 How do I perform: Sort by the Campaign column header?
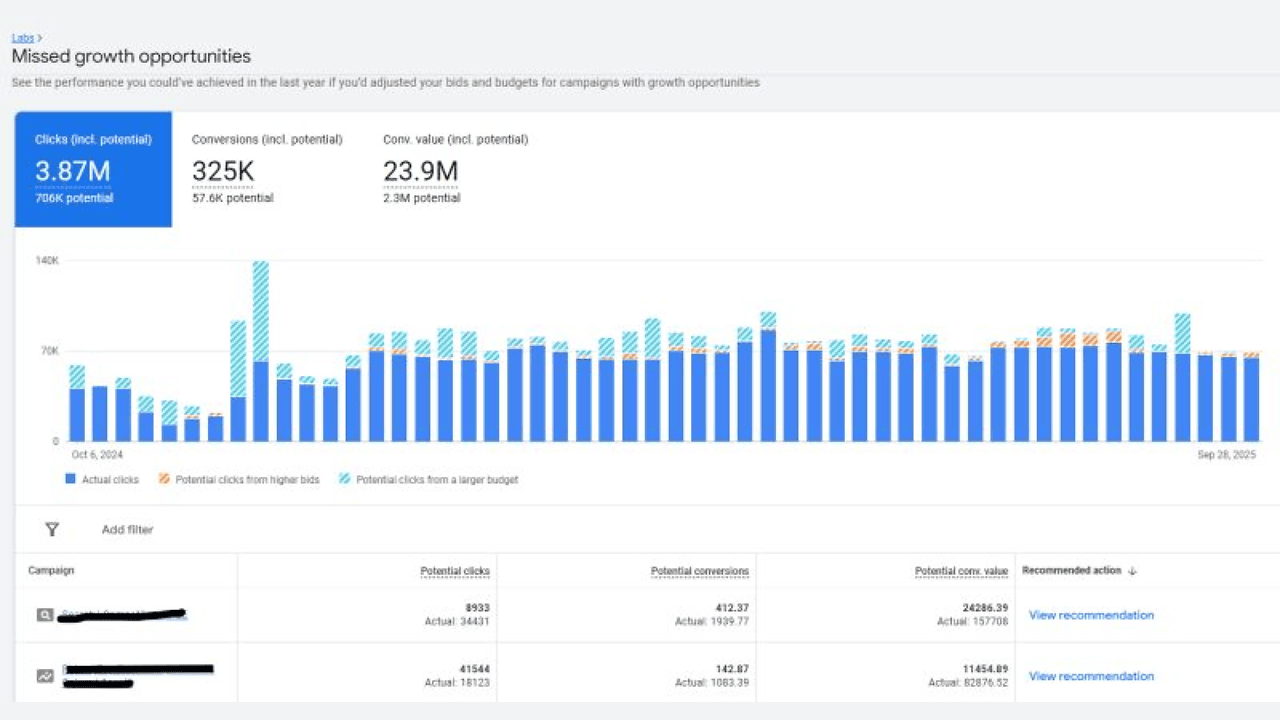[x=51, y=570]
